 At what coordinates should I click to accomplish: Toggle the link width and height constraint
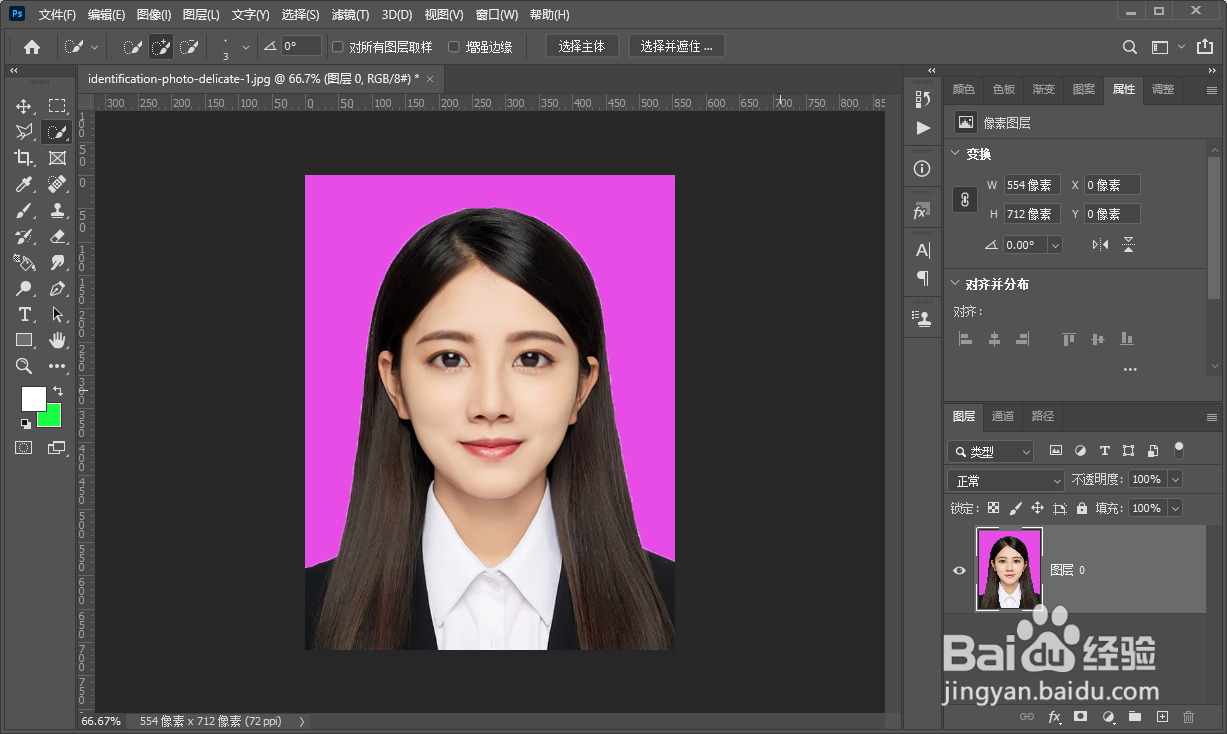965,199
